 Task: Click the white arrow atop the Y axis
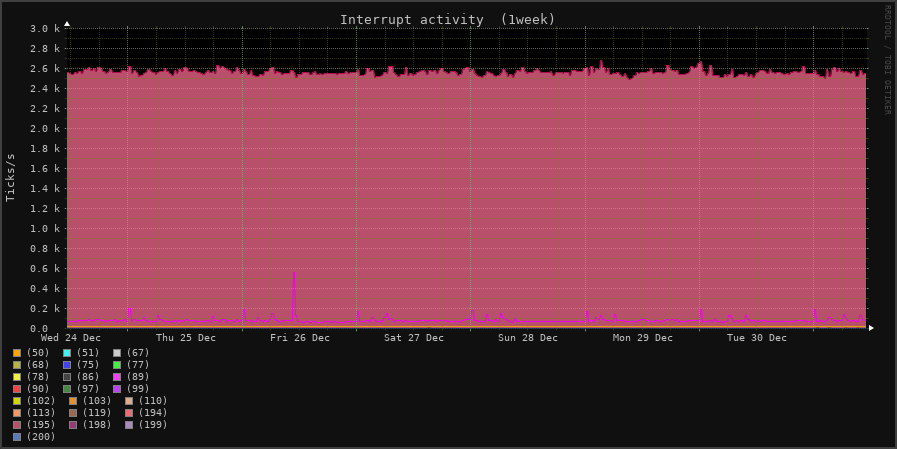(x=67, y=23)
